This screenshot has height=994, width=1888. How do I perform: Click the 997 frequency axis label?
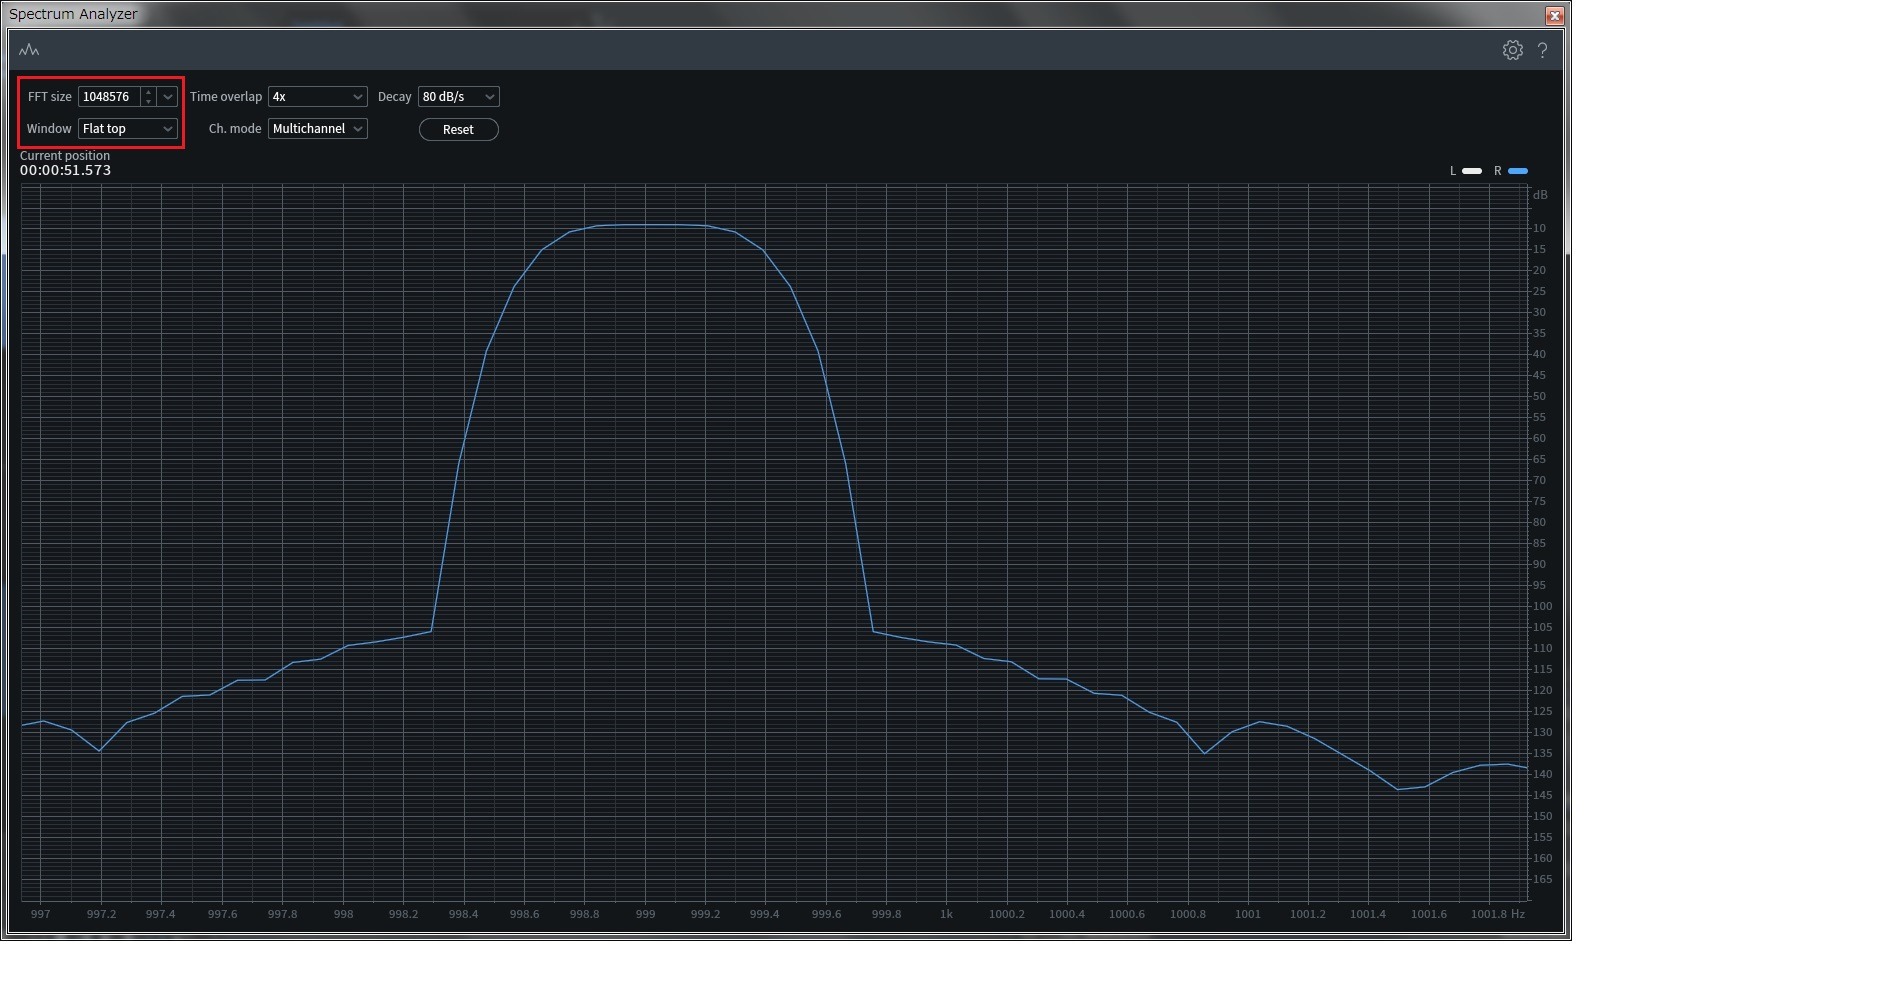click(41, 914)
